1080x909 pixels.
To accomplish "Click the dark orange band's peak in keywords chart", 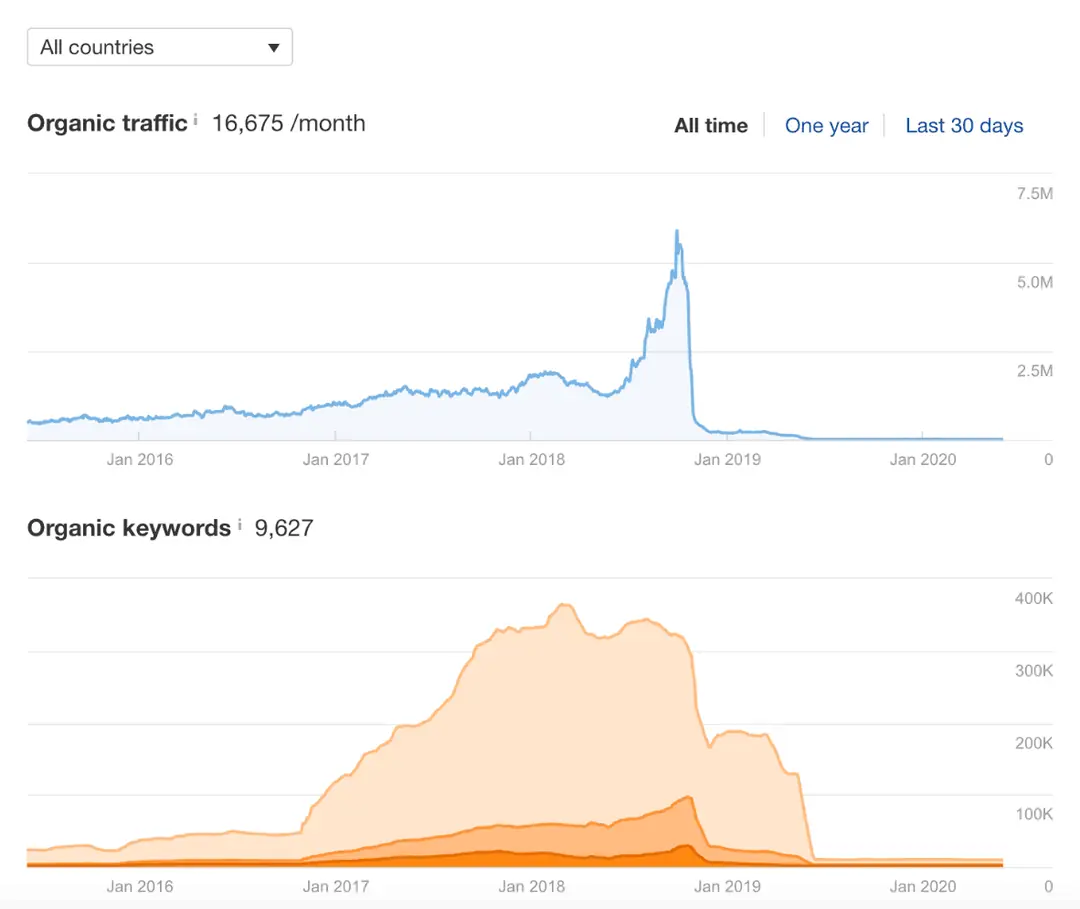I will coord(684,846).
